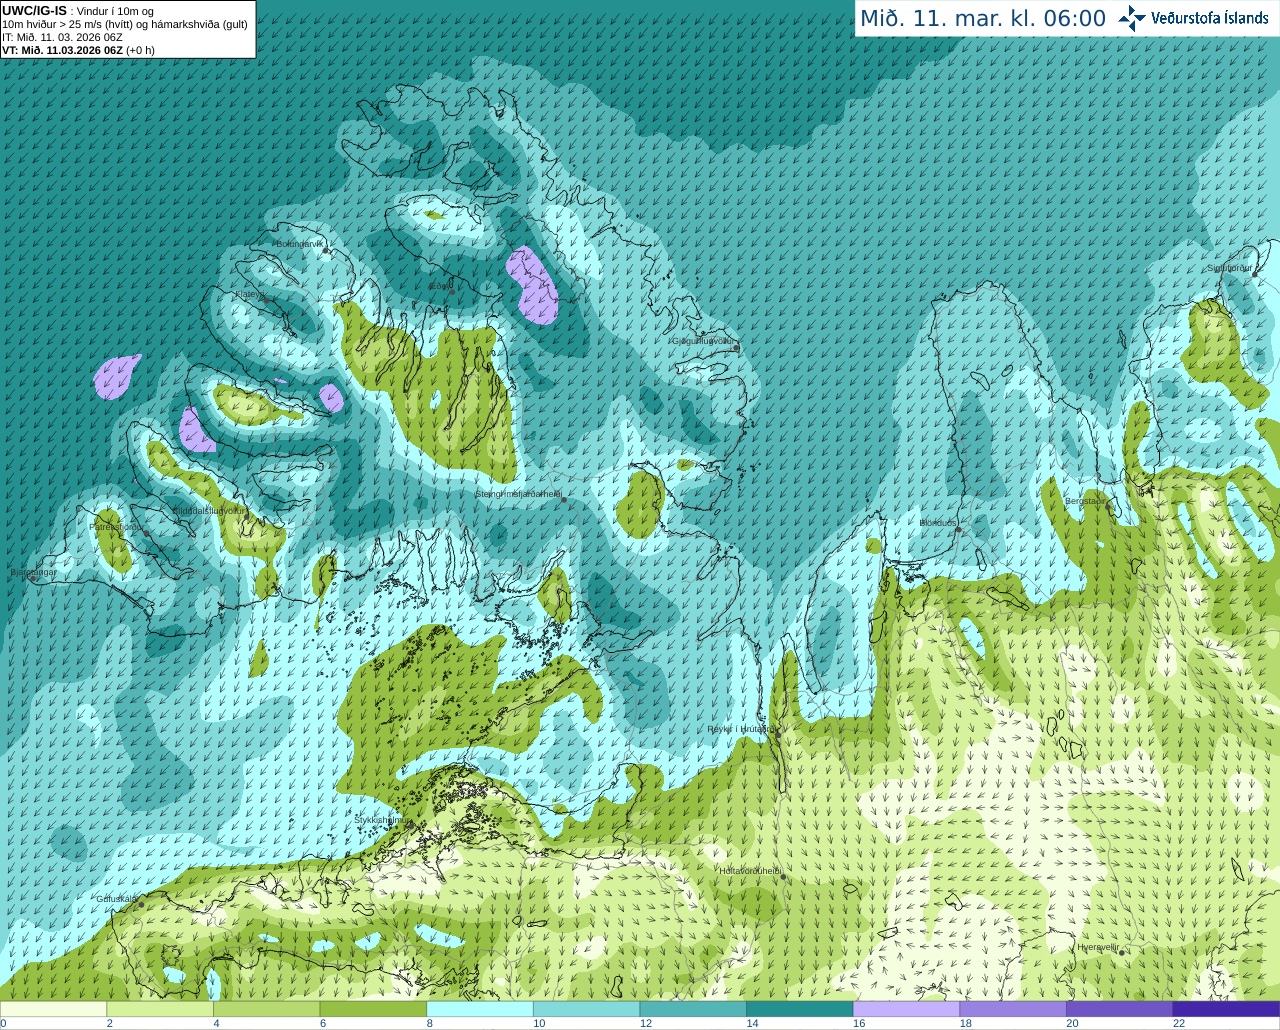1280x1030 pixels.
Task: Click the Gjögurflugvöllur station dot marker
Action: tap(737, 348)
